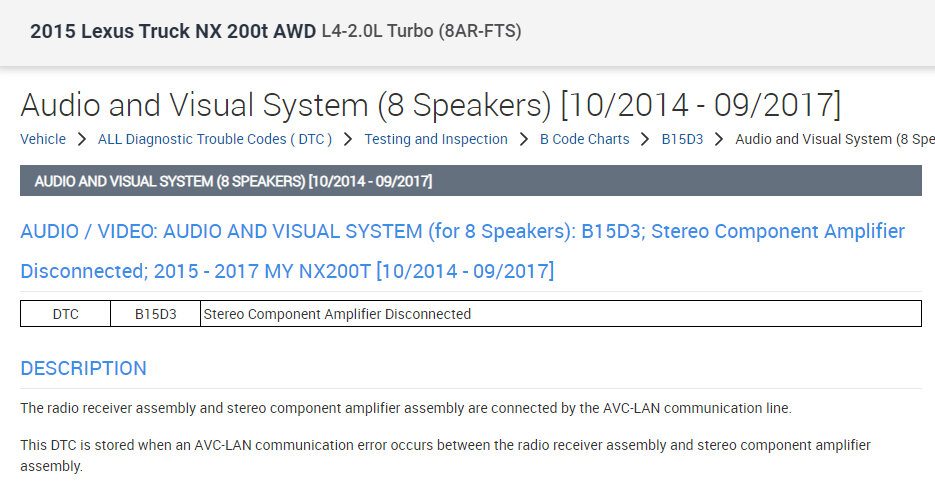Click the 2015 Lexus Truck NX 200t AWD title
The width and height of the screenshot is (935, 494).
tap(173, 31)
